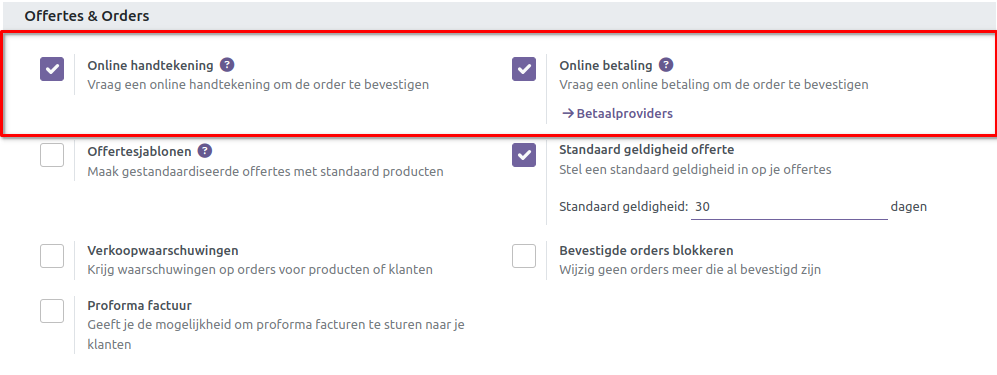
Task: Check the Proforma factuur checkbox
Action: tap(52, 311)
